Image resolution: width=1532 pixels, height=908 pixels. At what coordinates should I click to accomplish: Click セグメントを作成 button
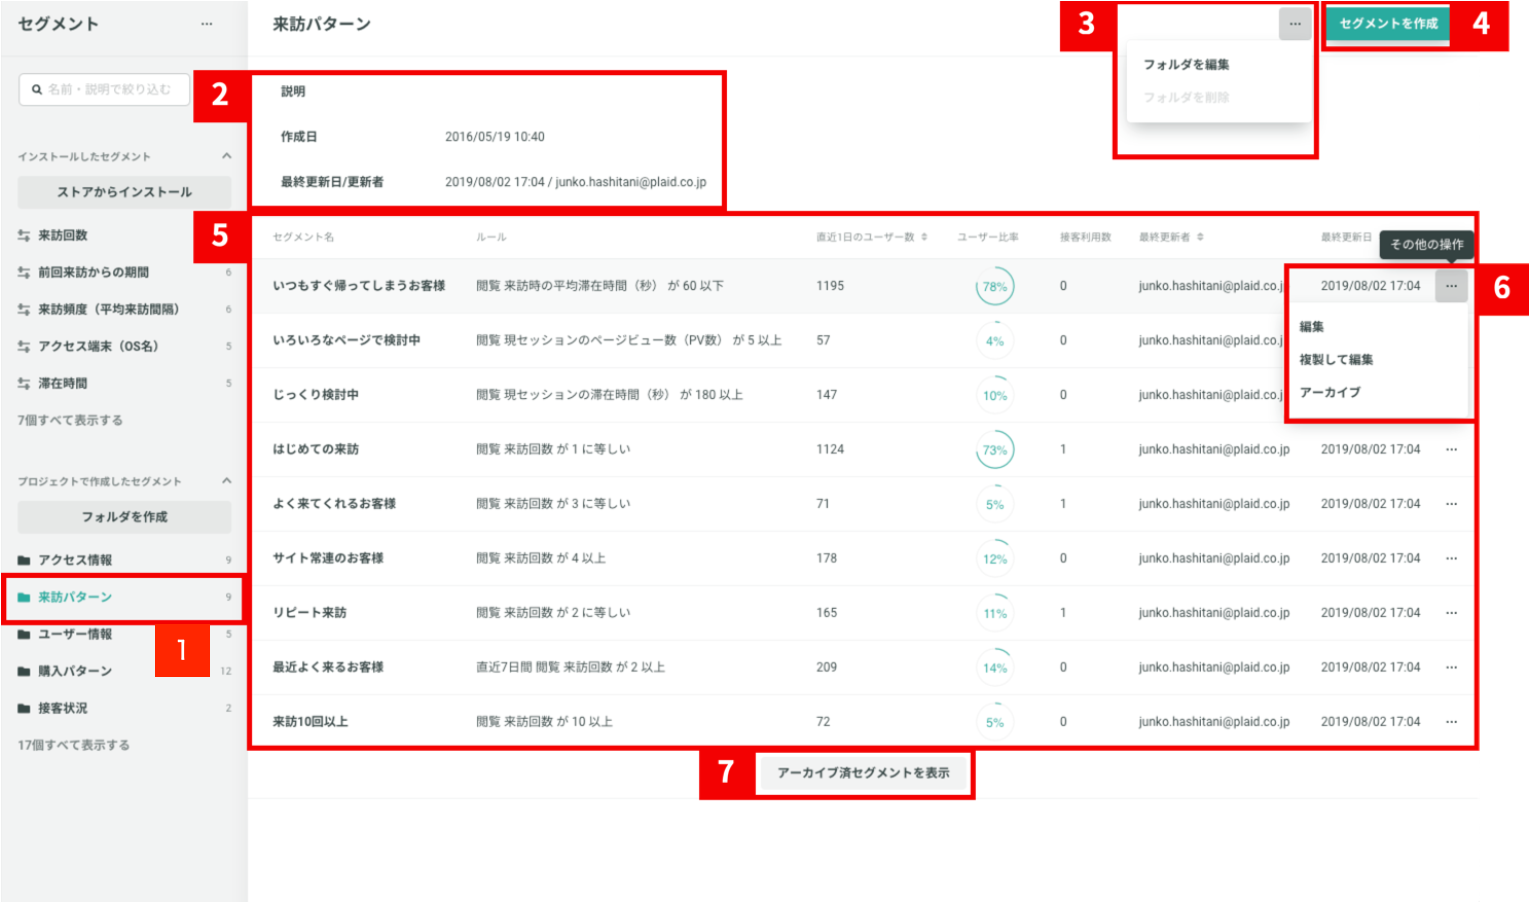click(1388, 24)
